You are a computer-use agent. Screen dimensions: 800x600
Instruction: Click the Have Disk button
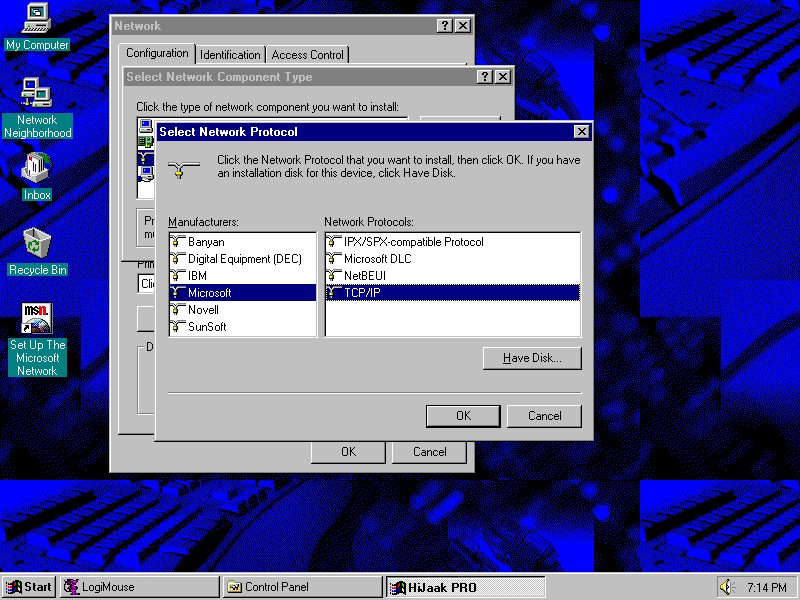tap(531, 358)
